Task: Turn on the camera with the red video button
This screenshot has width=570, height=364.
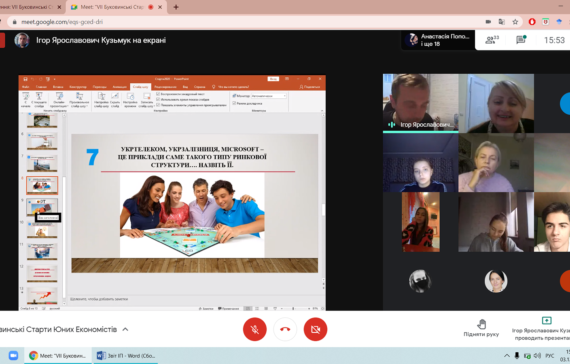Action: (x=315, y=329)
